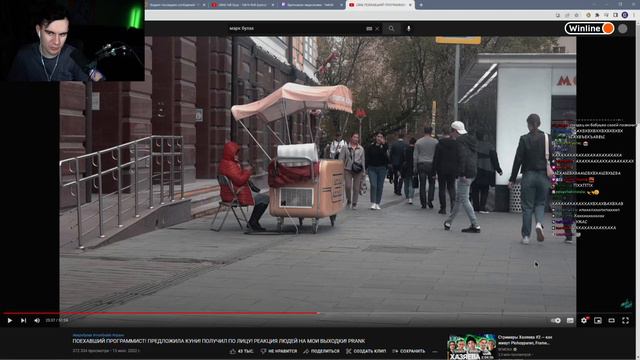Open the browser three-dot menu
The width and height of the screenshot is (640, 360).
pyautogui.click(x=634, y=15)
